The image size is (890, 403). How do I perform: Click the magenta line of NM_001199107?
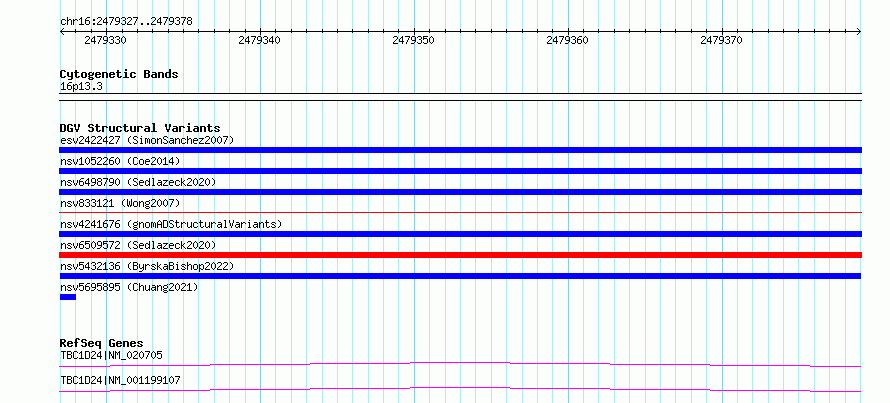tap(460, 389)
